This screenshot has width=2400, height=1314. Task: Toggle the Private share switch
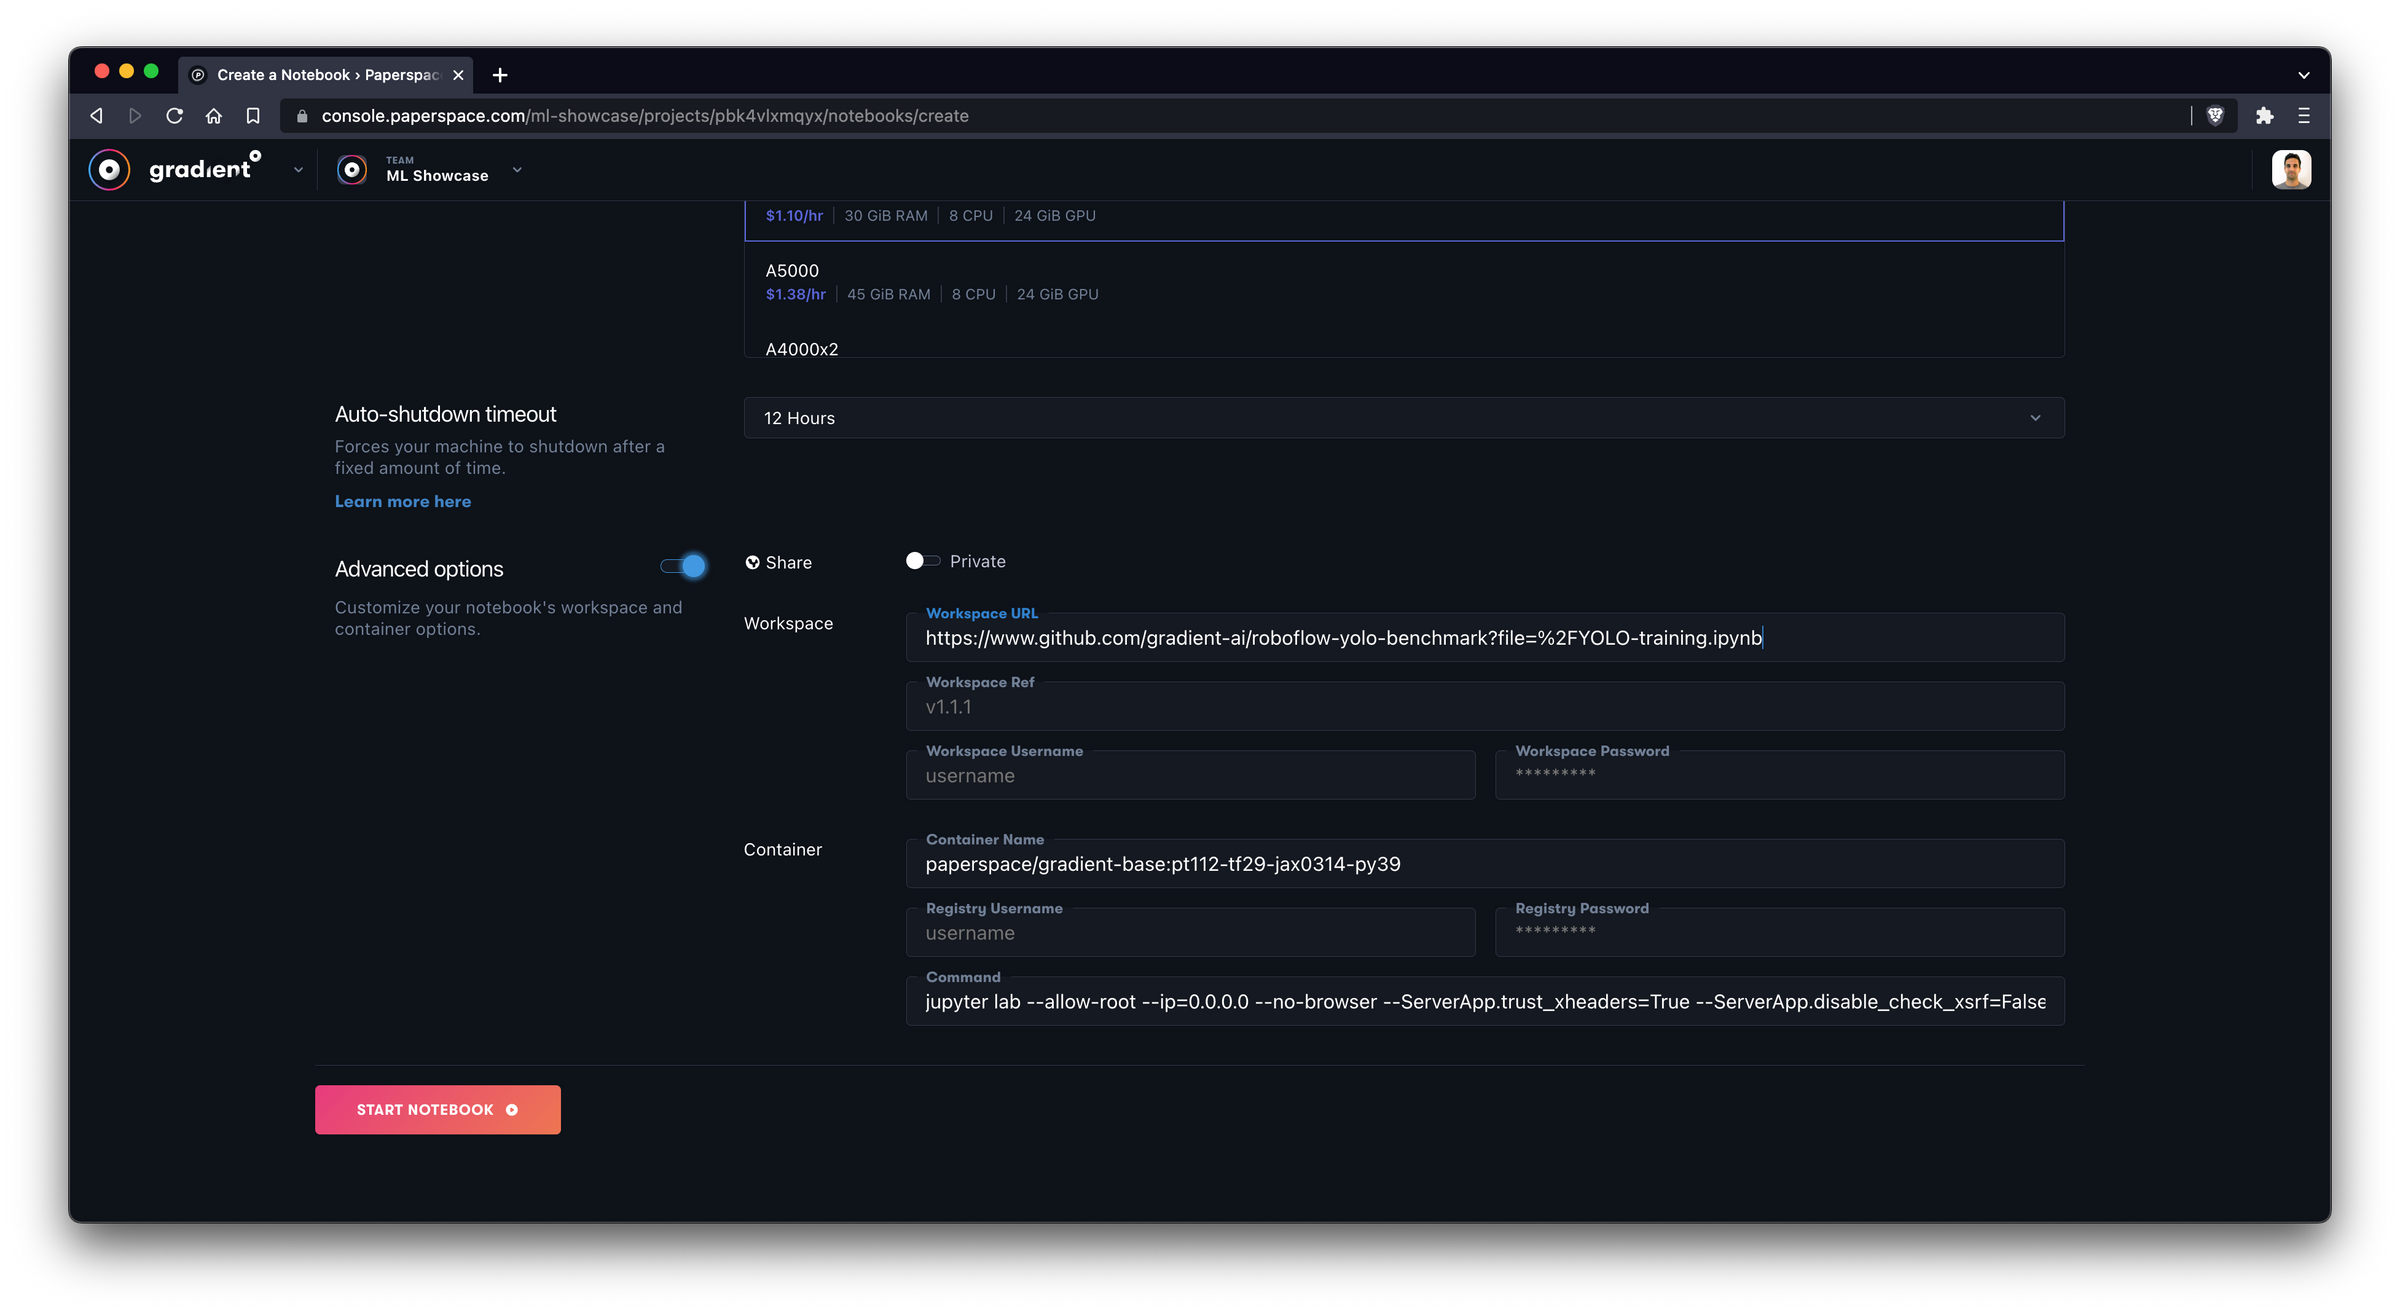click(x=922, y=561)
